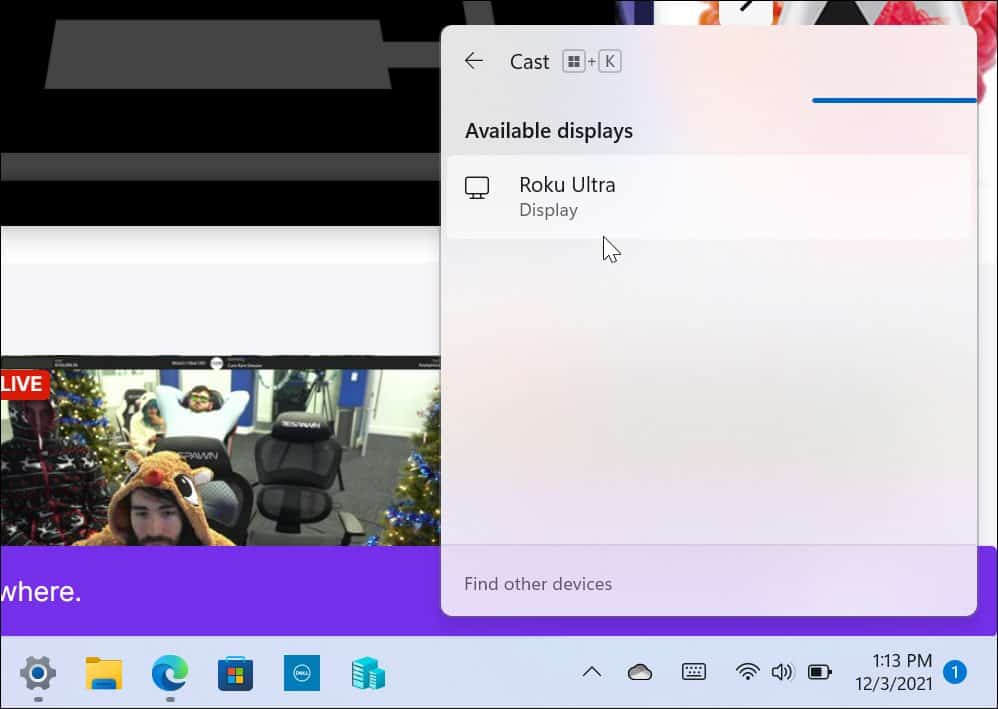This screenshot has width=998, height=709.
Task: Click the battery status tray icon
Action: pyautogui.click(x=820, y=671)
